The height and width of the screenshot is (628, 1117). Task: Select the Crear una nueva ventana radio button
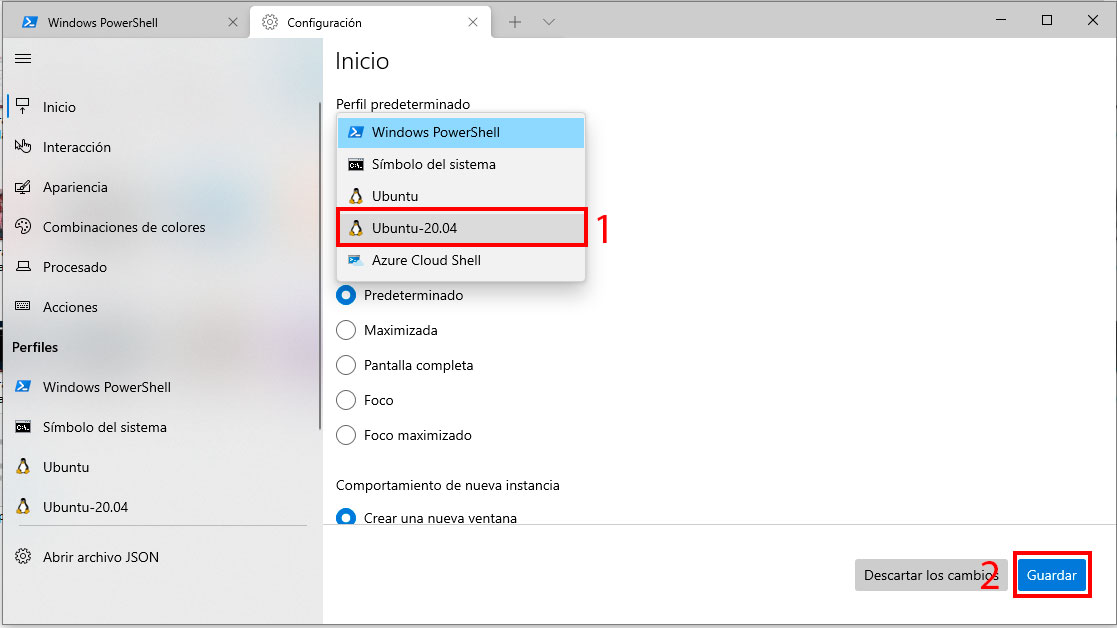coord(346,517)
